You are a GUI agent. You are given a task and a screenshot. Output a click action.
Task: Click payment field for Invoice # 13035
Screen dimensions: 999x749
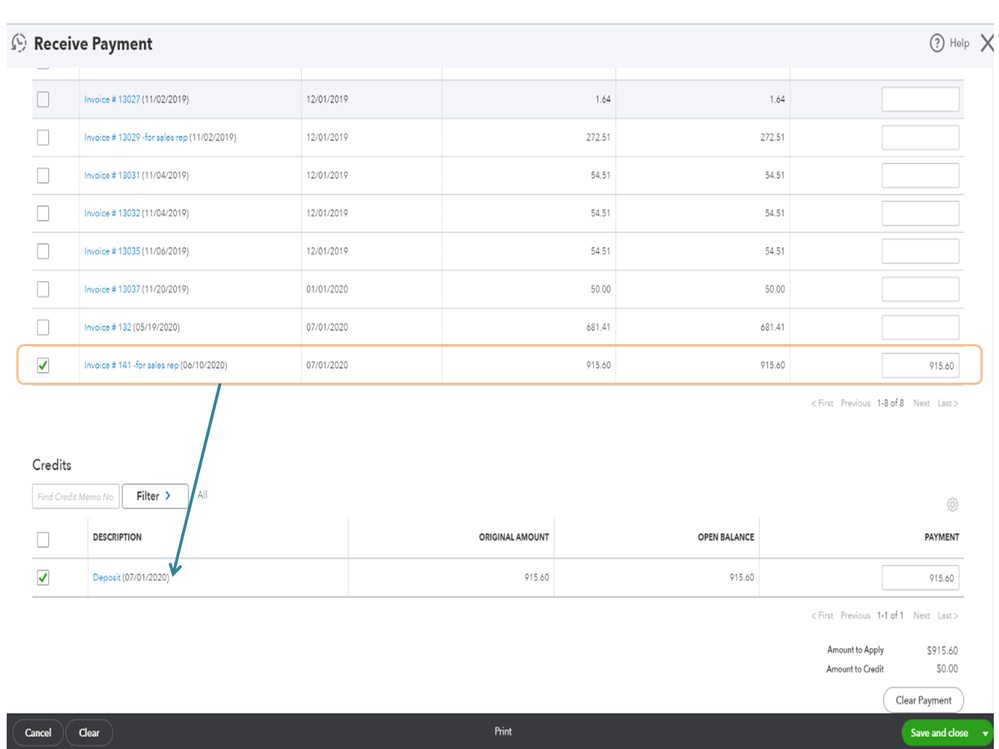click(920, 251)
